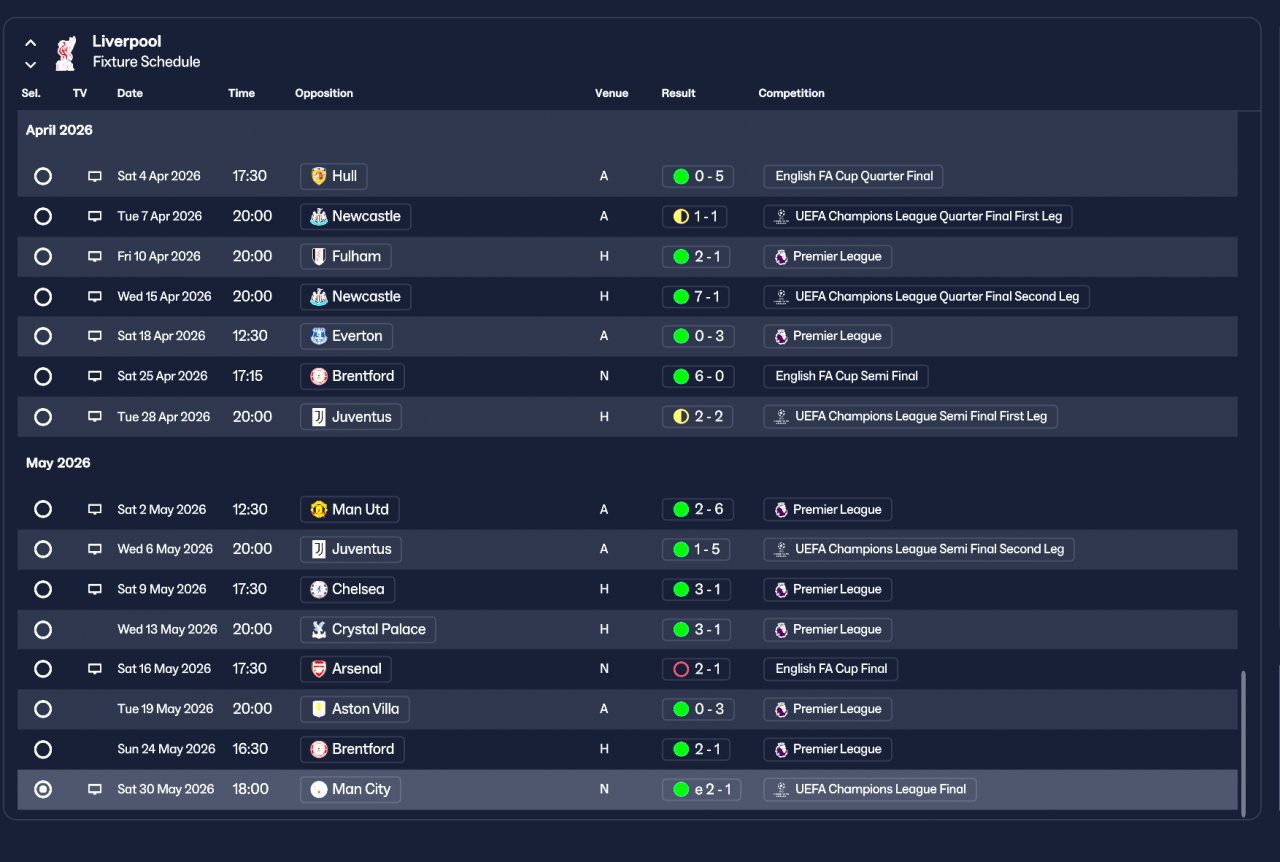Open Brentford team from 24 May row

(x=352, y=749)
